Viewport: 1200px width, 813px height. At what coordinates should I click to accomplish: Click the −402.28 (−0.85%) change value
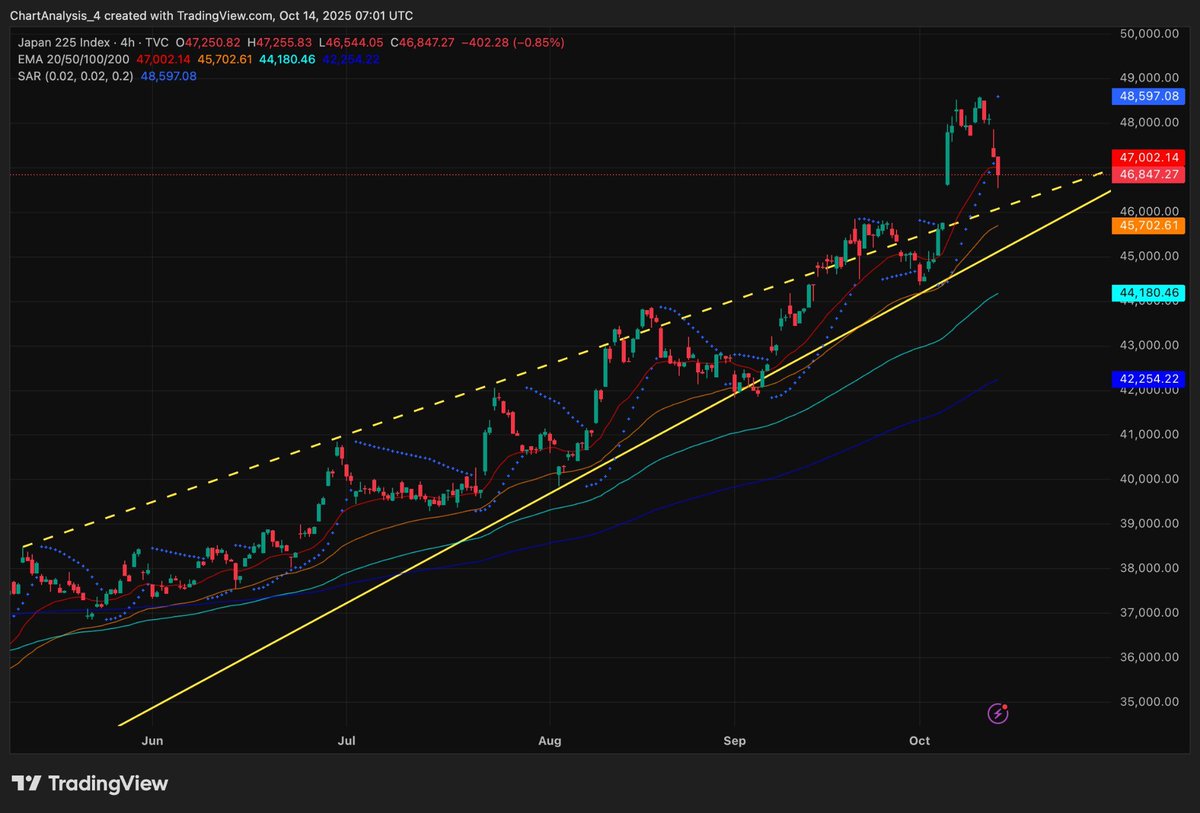pyautogui.click(x=512, y=43)
